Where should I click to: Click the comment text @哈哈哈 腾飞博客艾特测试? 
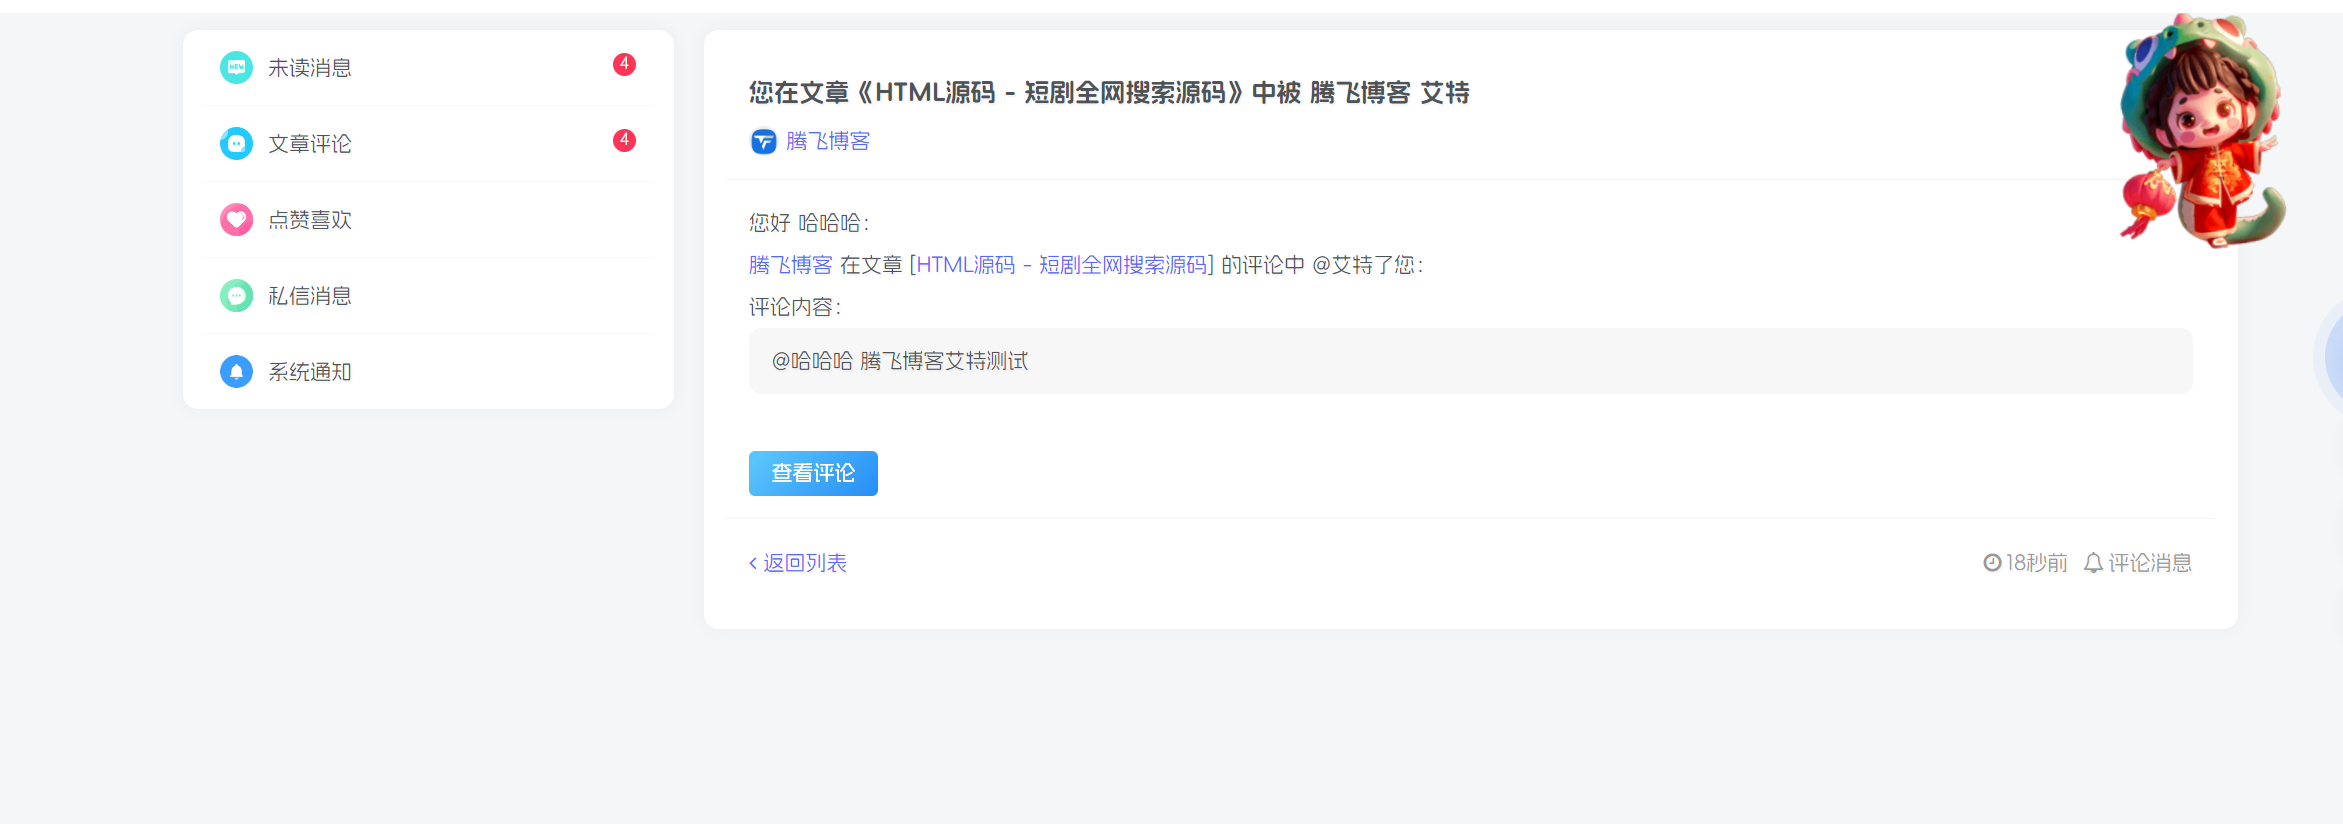pos(900,361)
